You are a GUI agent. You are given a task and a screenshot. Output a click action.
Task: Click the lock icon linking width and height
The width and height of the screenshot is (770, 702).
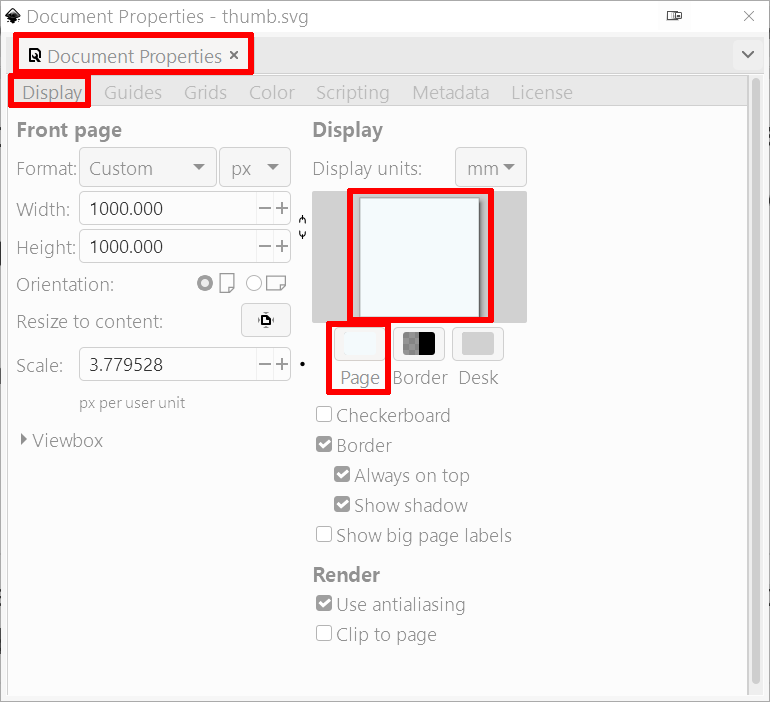[x=302, y=227]
